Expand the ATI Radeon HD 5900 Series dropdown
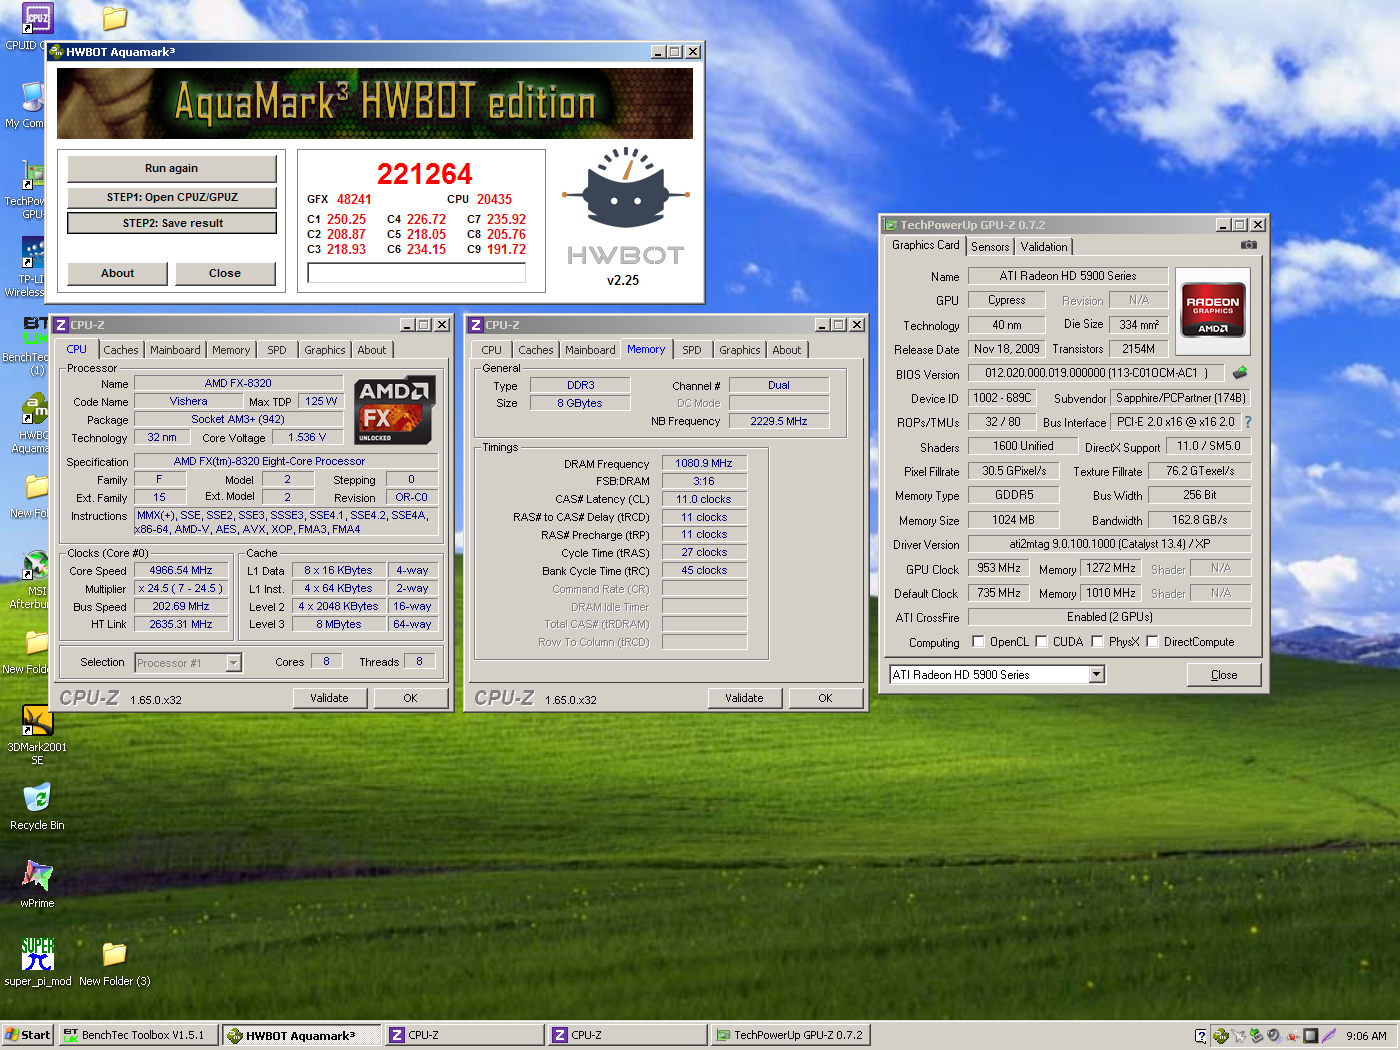 pos(1097,675)
